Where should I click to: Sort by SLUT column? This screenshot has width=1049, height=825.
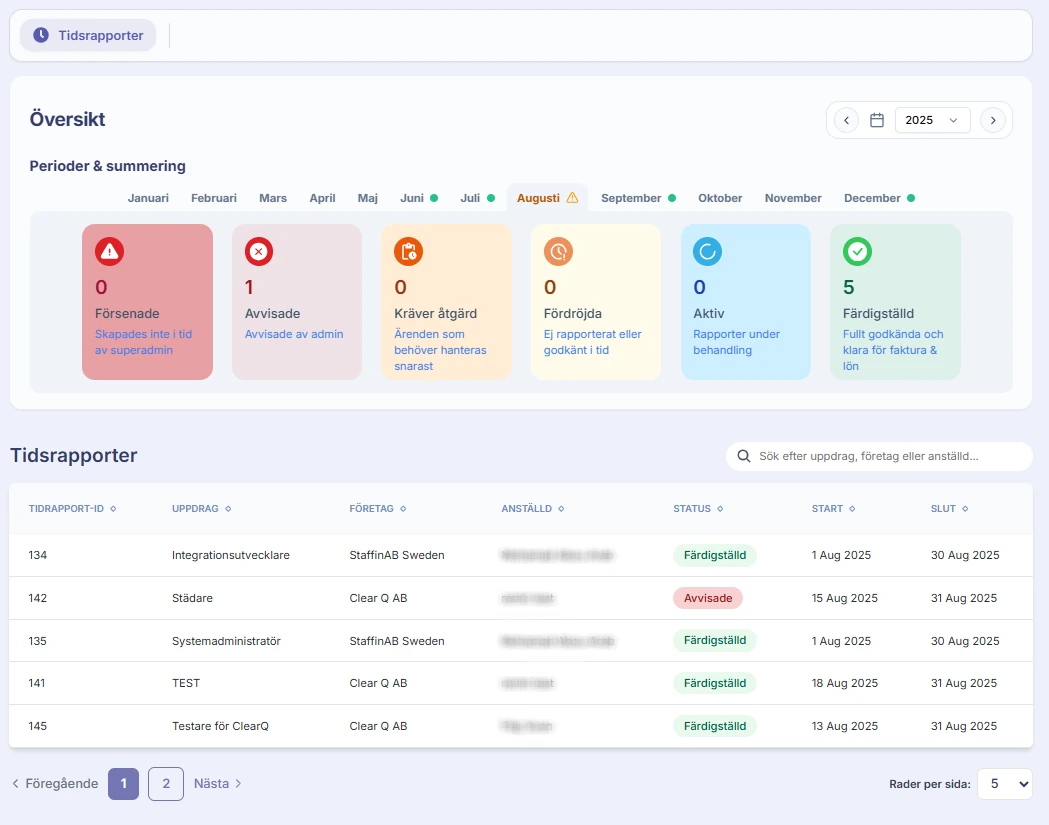coord(949,509)
